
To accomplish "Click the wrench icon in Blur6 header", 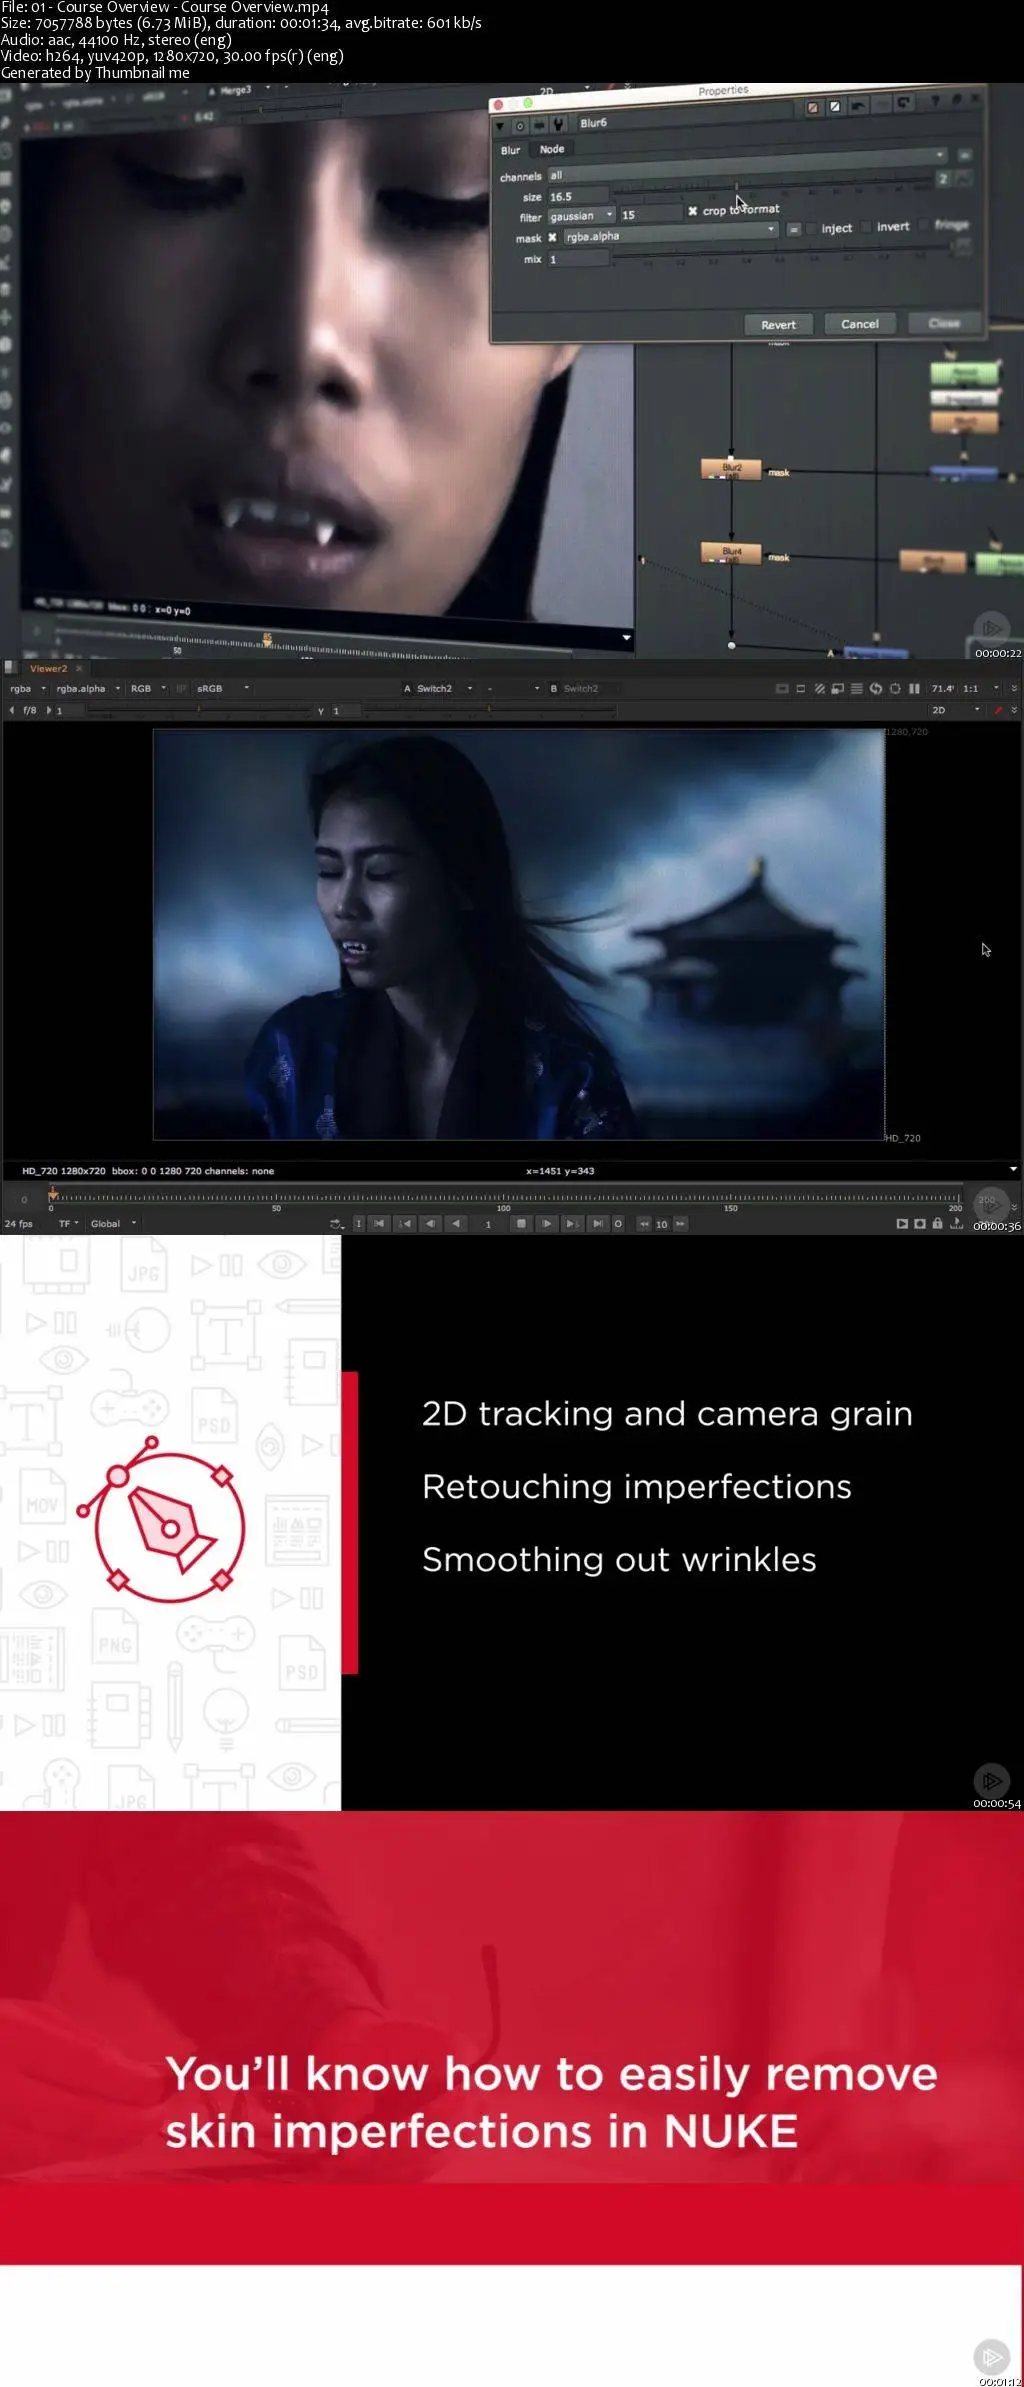I will [558, 124].
